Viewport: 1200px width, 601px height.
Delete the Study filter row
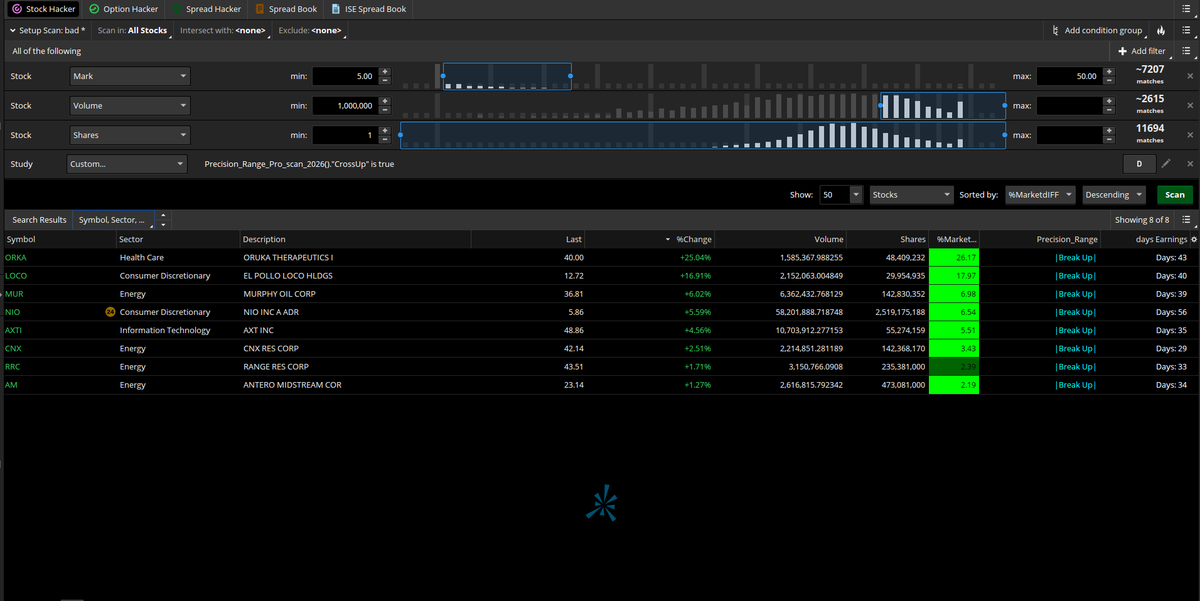click(1190, 164)
